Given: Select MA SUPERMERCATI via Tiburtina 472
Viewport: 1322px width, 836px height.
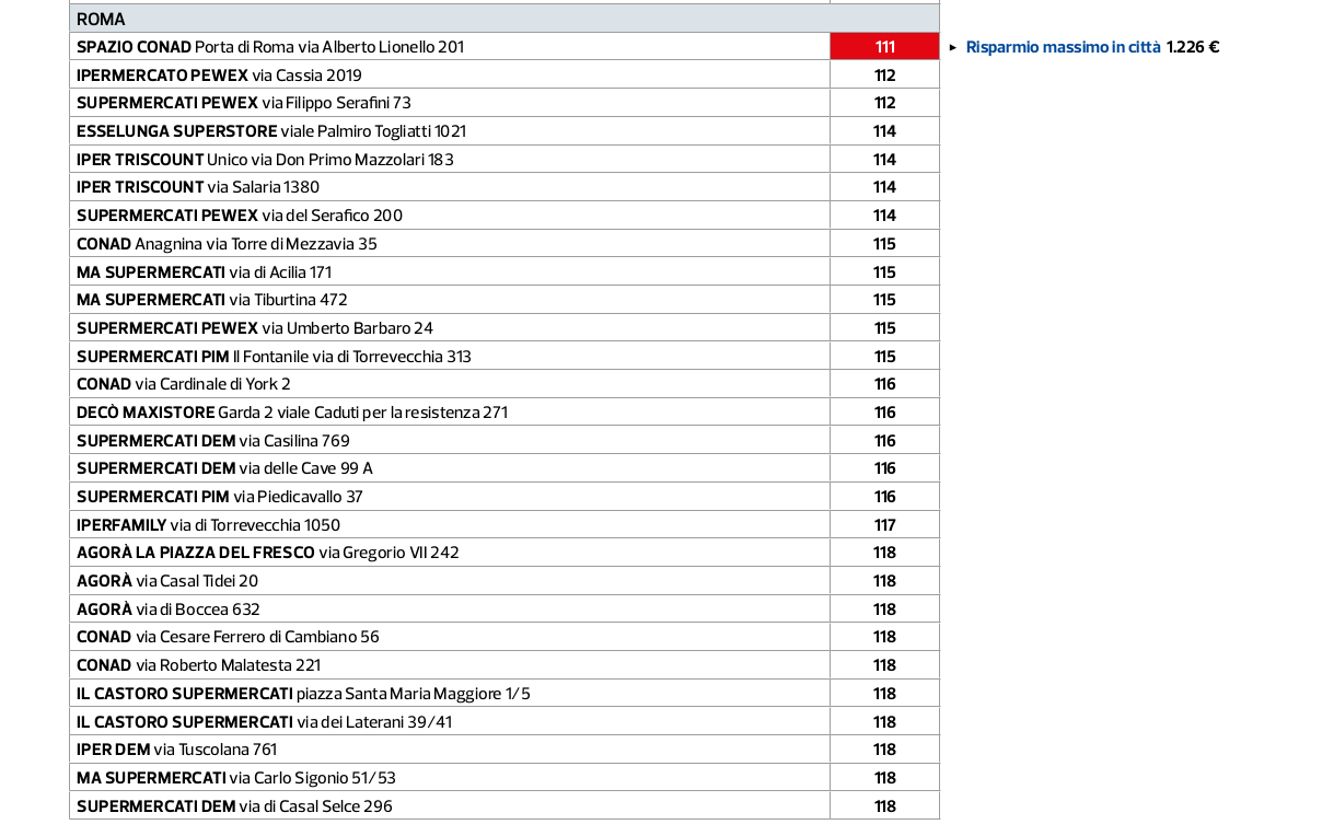Looking at the screenshot, I should (x=504, y=300).
